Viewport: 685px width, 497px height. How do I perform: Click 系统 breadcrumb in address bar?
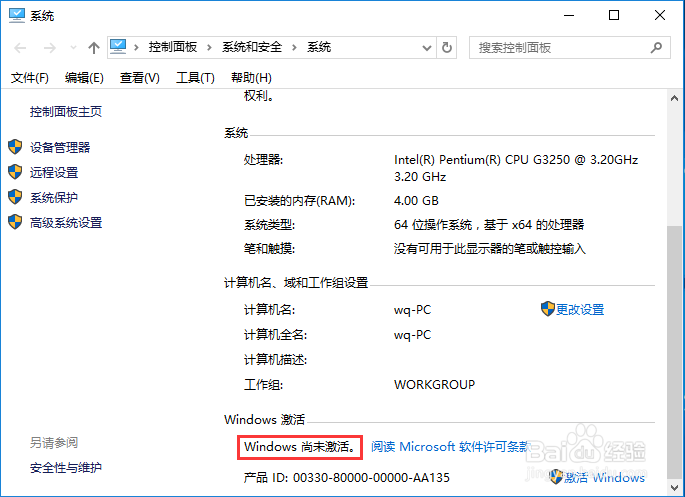click(x=319, y=47)
